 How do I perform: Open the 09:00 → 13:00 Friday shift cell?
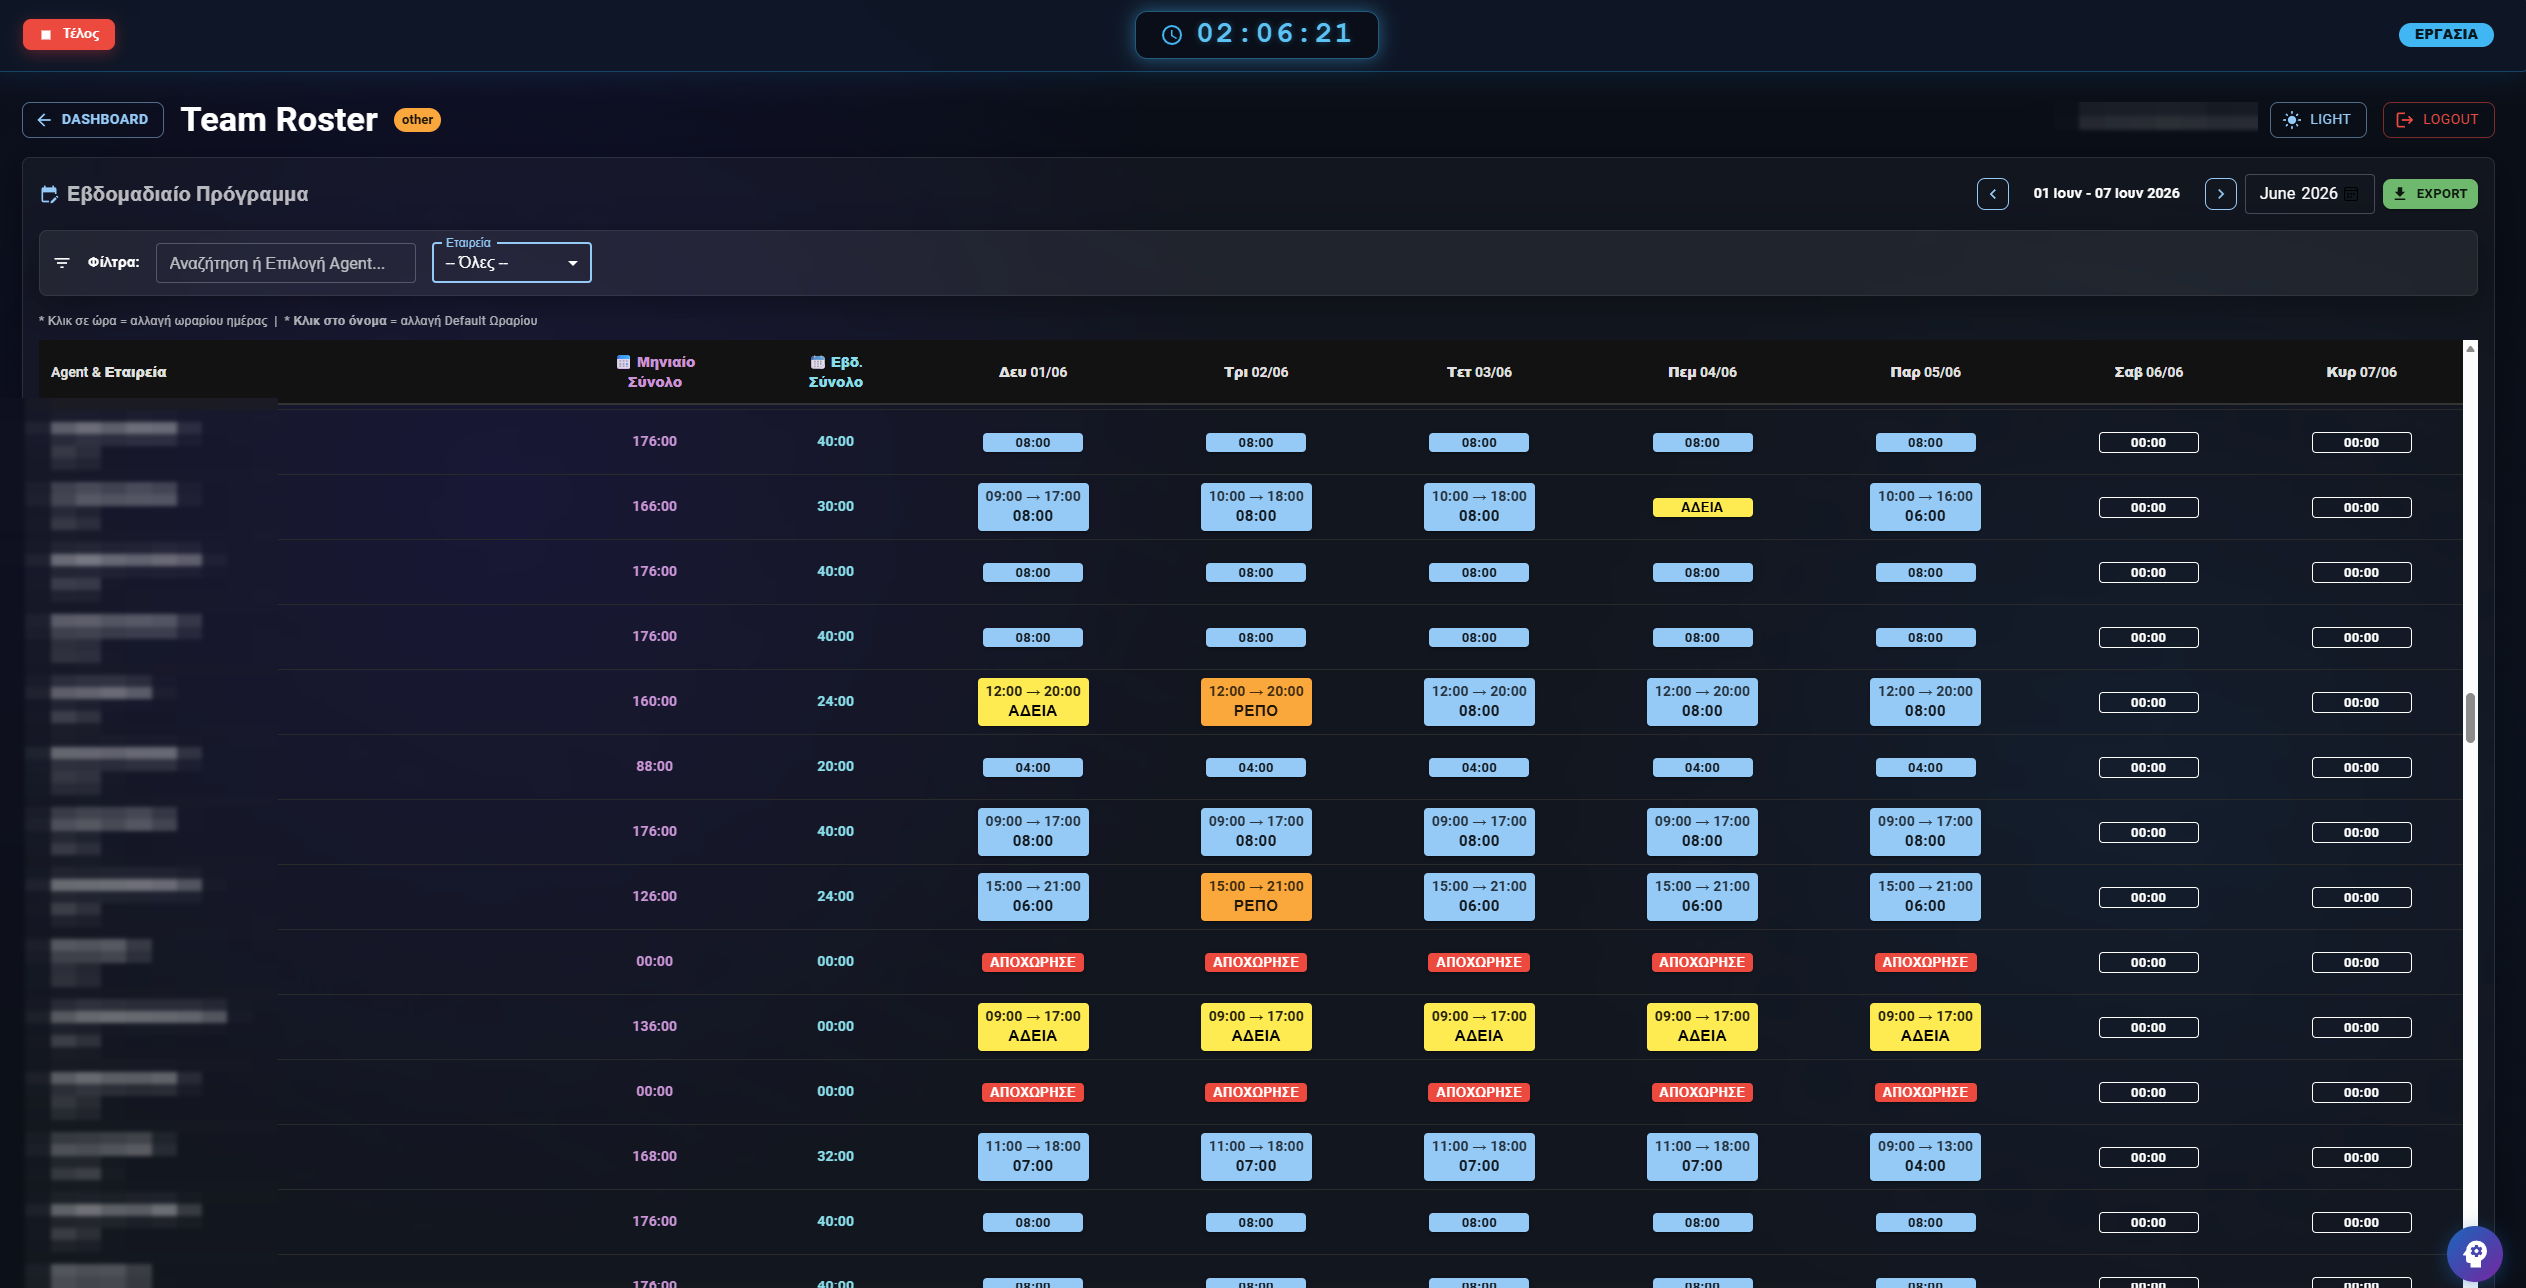[1925, 1157]
